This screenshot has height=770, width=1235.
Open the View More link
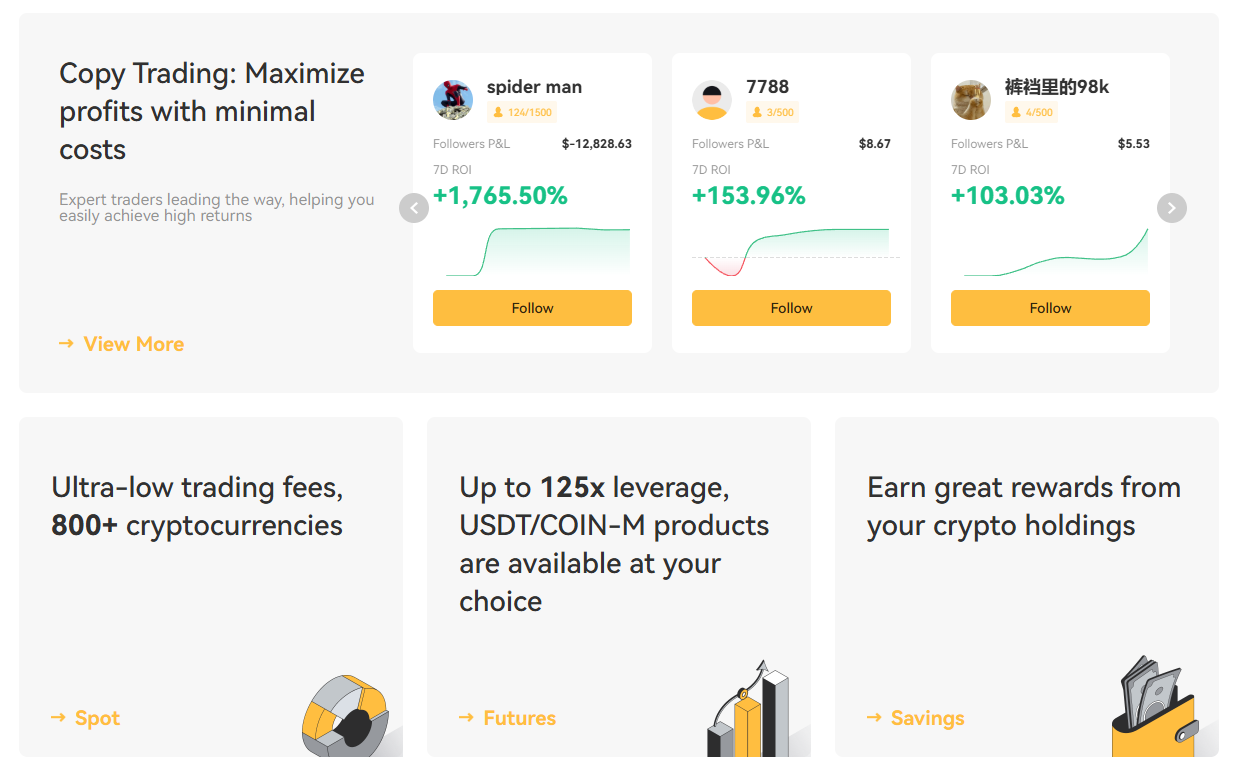click(x=121, y=344)
